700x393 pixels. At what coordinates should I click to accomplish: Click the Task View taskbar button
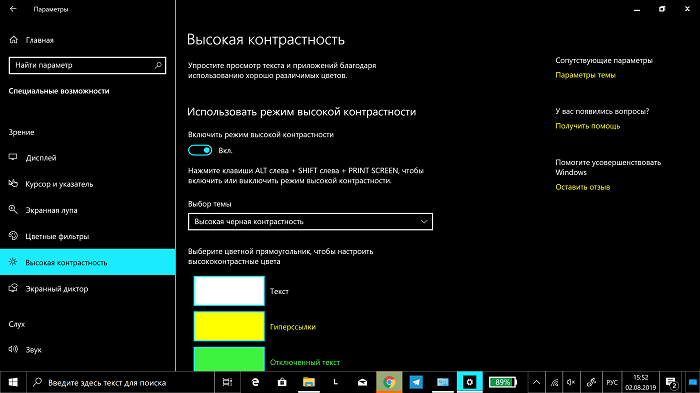[x=227, y=382]
